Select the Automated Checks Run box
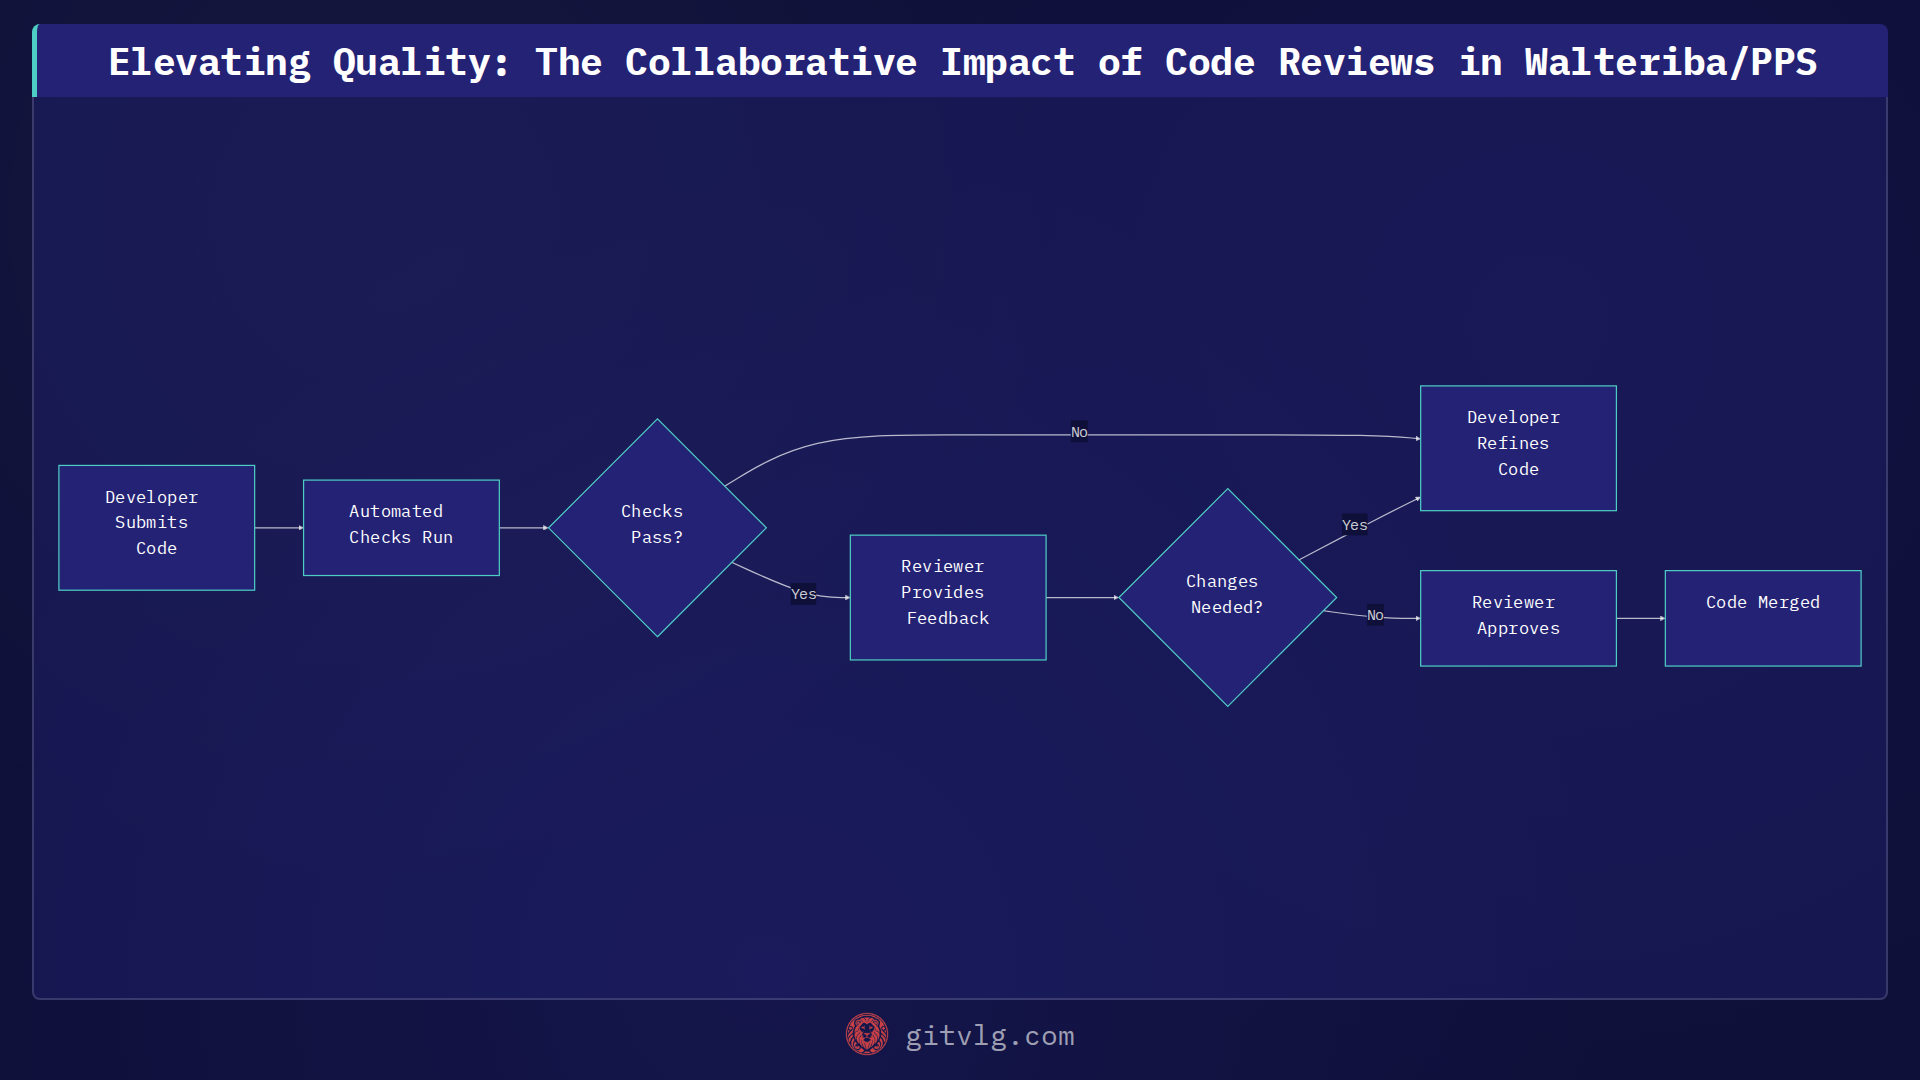This screenshot has height=1080, width=1920. click(401, 528)
